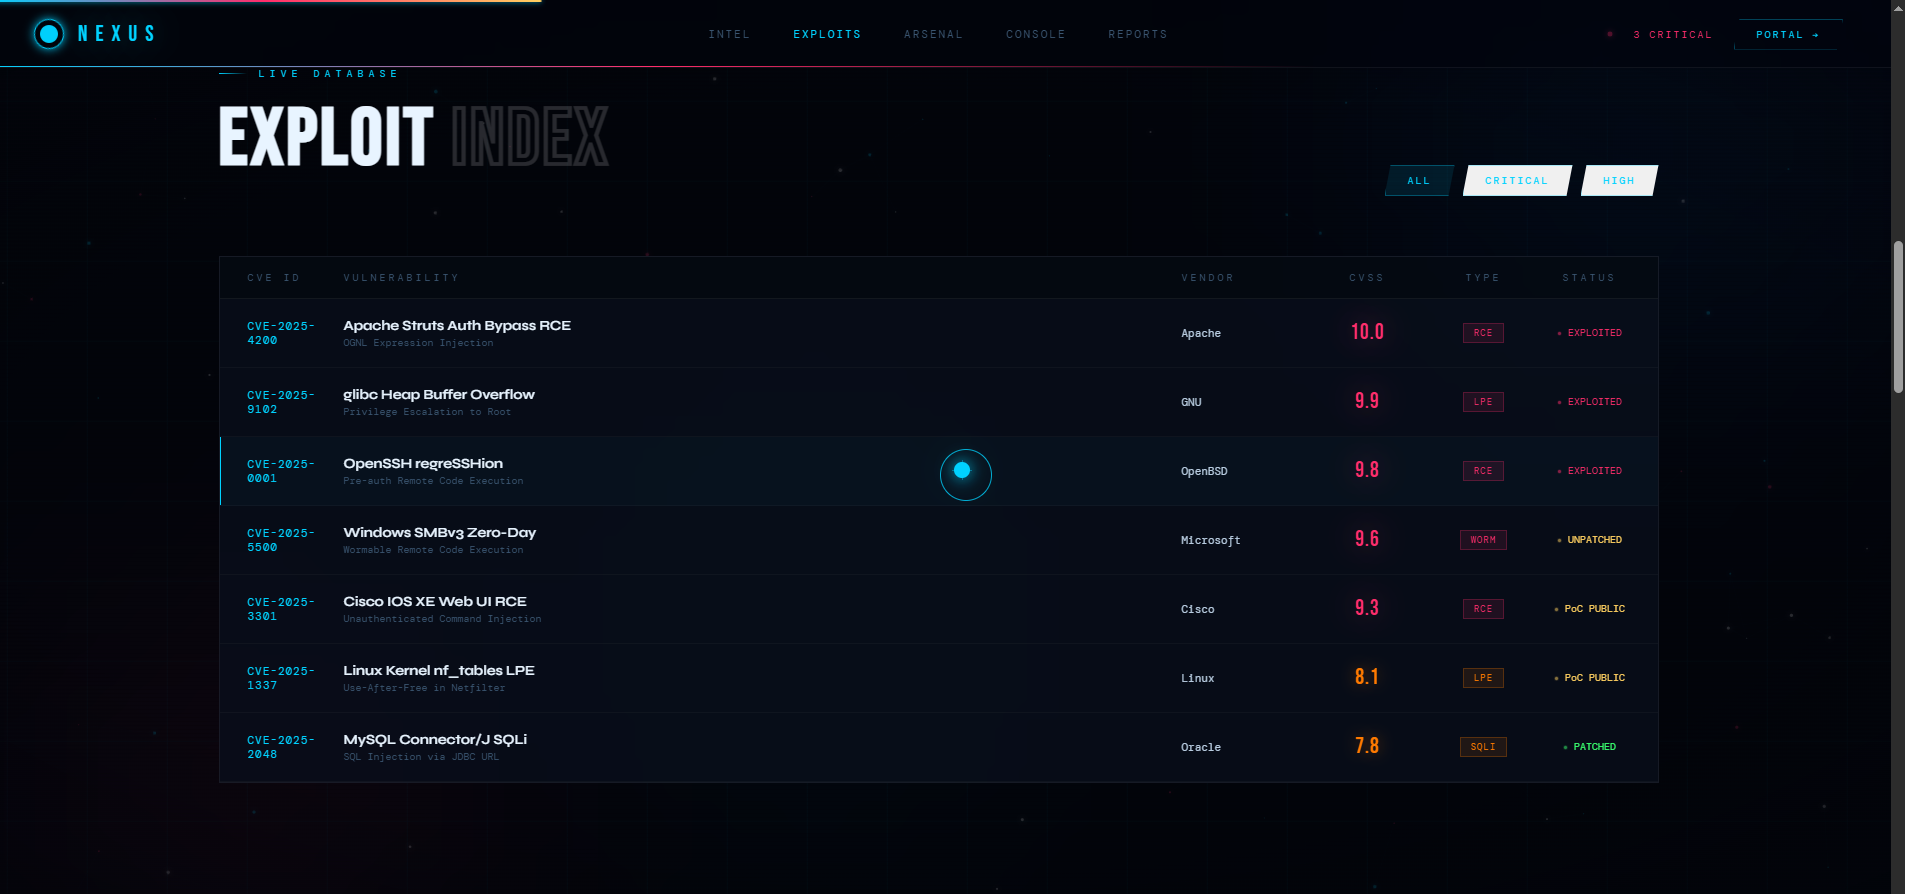Screen dimensions: 1905x894
Task: Click the RCE tag on Cisco row
Action: point(1483,609)
